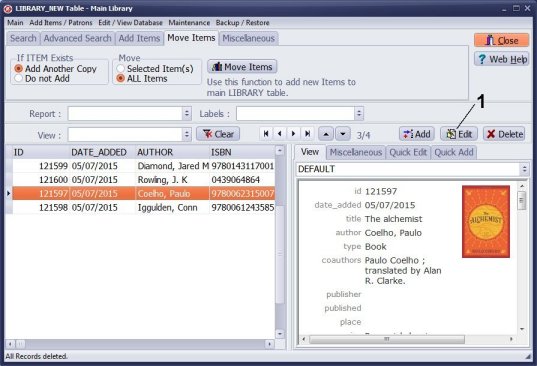The height and width of the screenshot is (366, 537).
Task: Select row with Coelho, Paulo
Action: coord(143,193)
